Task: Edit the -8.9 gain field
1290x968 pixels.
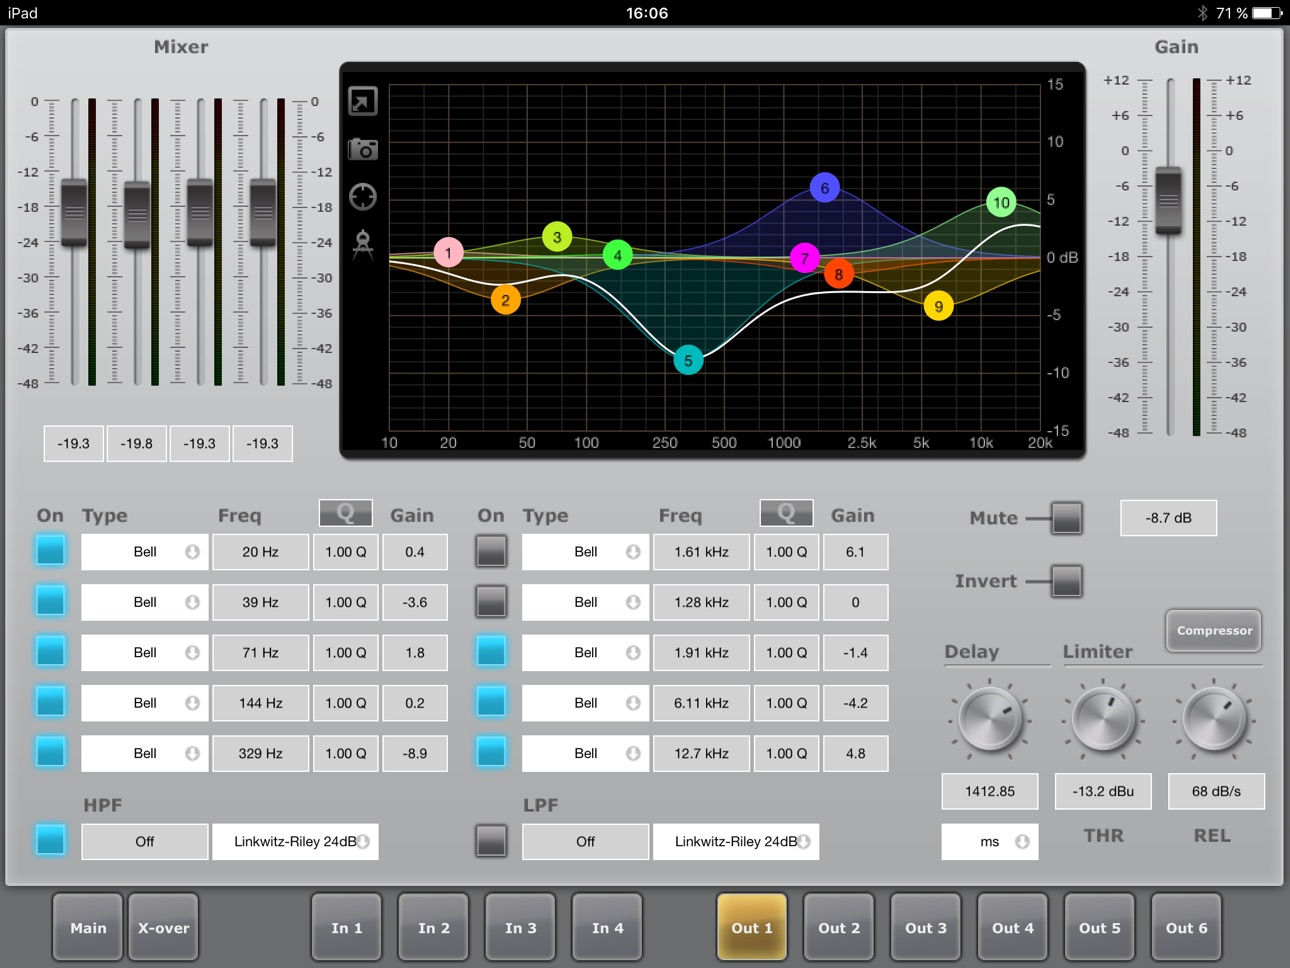Action: coord(415,753)
